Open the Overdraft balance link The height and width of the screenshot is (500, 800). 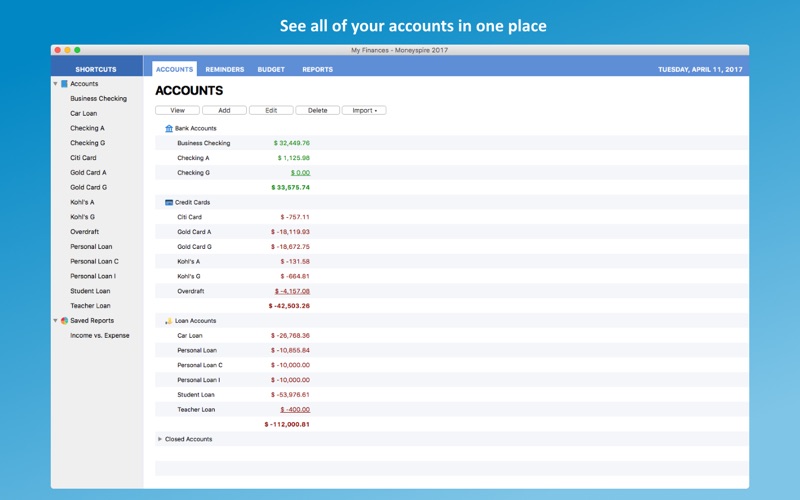pyautogui.click(x=292, y=291)
